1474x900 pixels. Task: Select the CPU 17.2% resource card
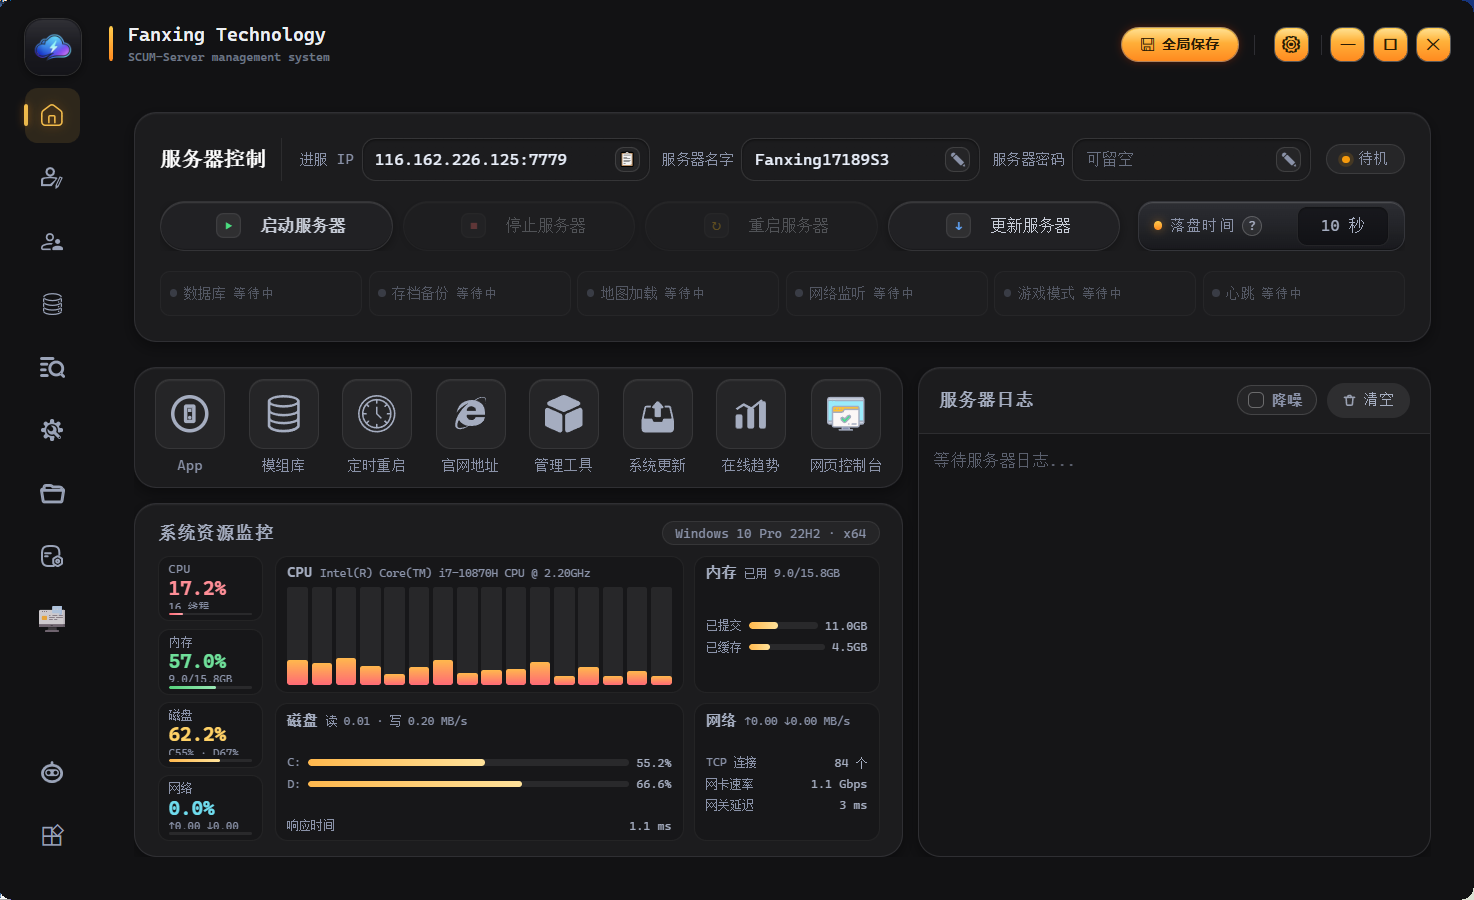click(x=210, y=588)
